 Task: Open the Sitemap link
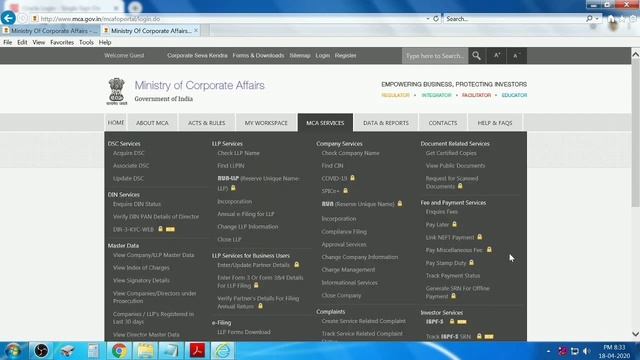[300, 56]
